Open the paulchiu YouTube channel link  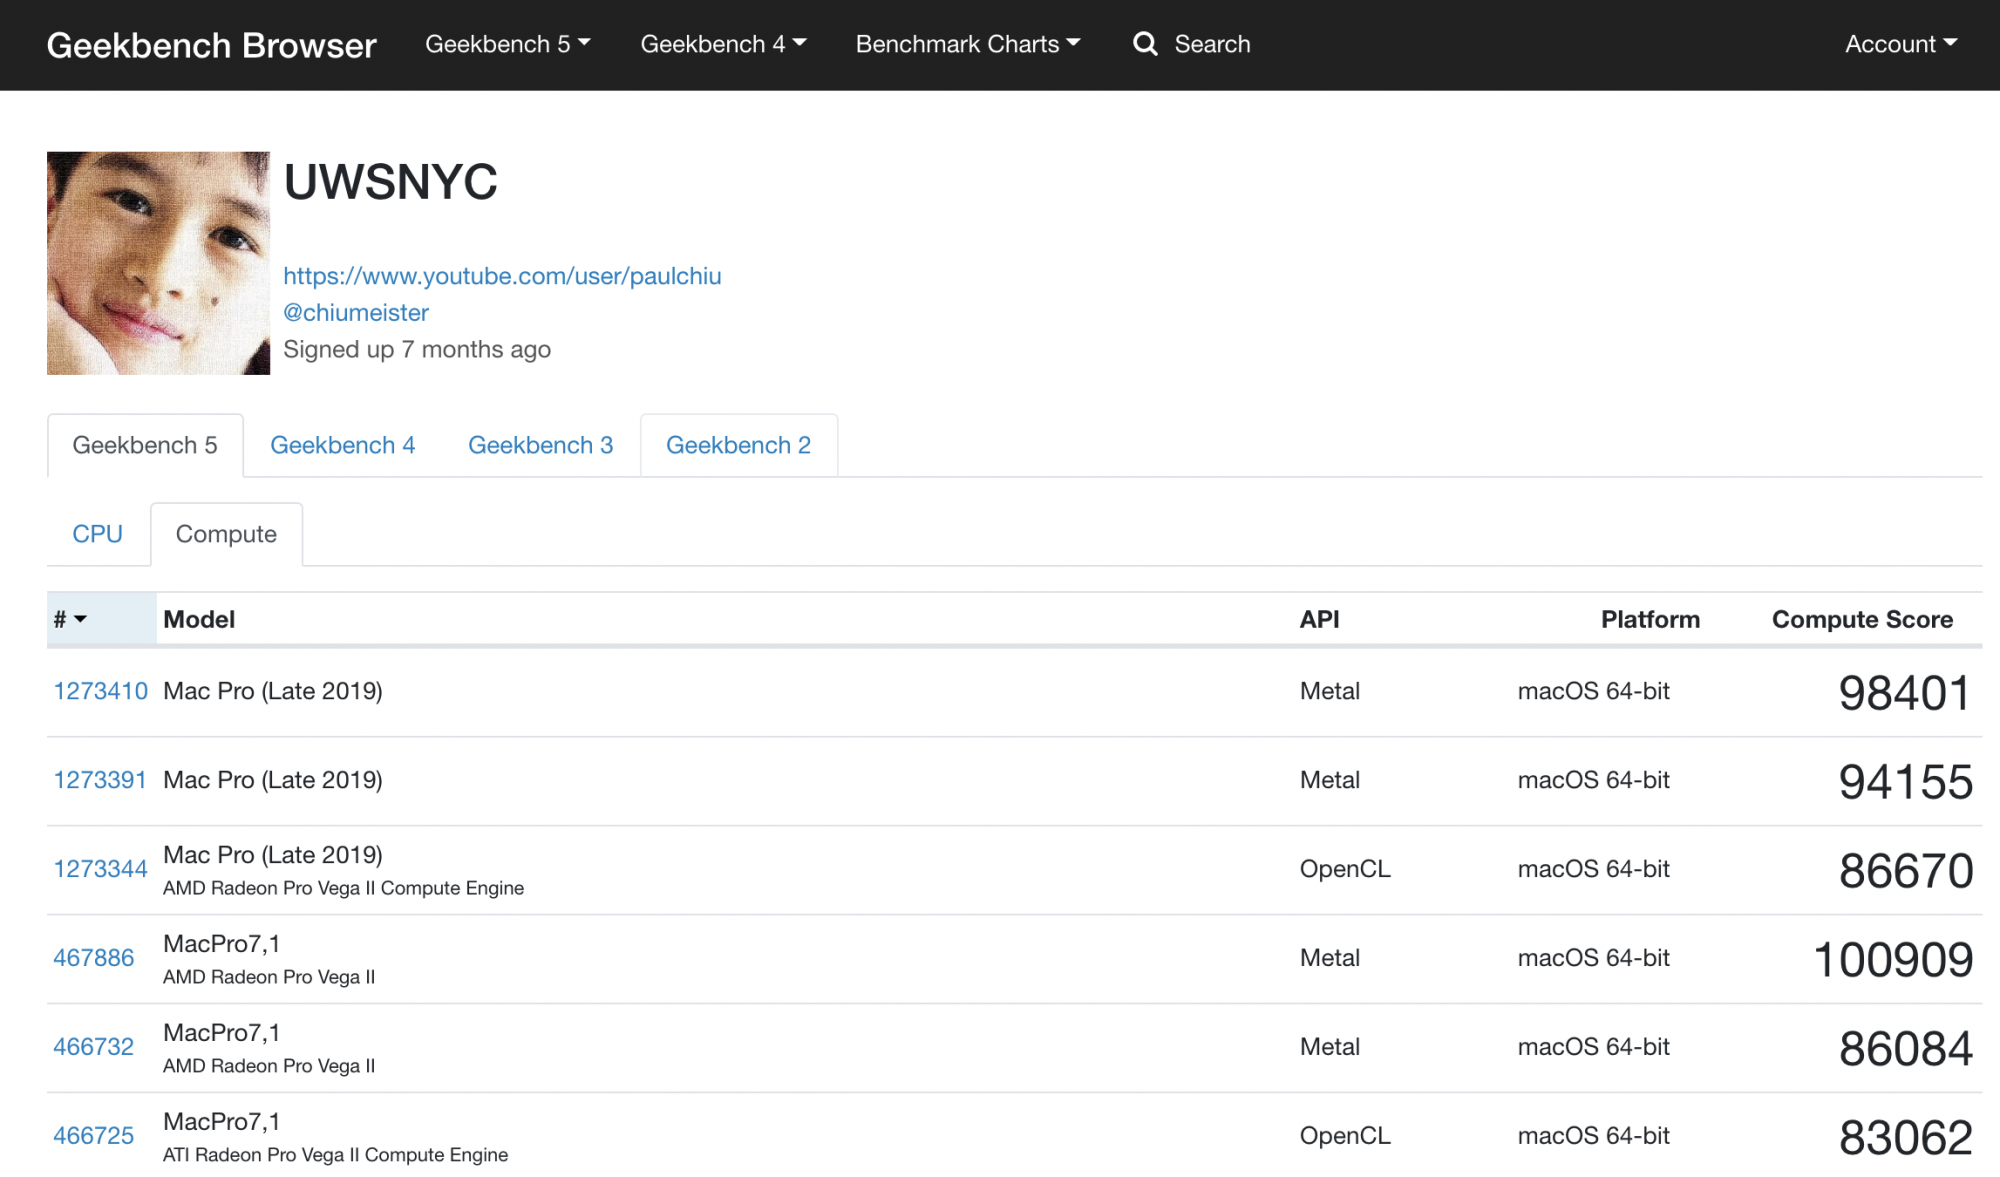point(502,276)
